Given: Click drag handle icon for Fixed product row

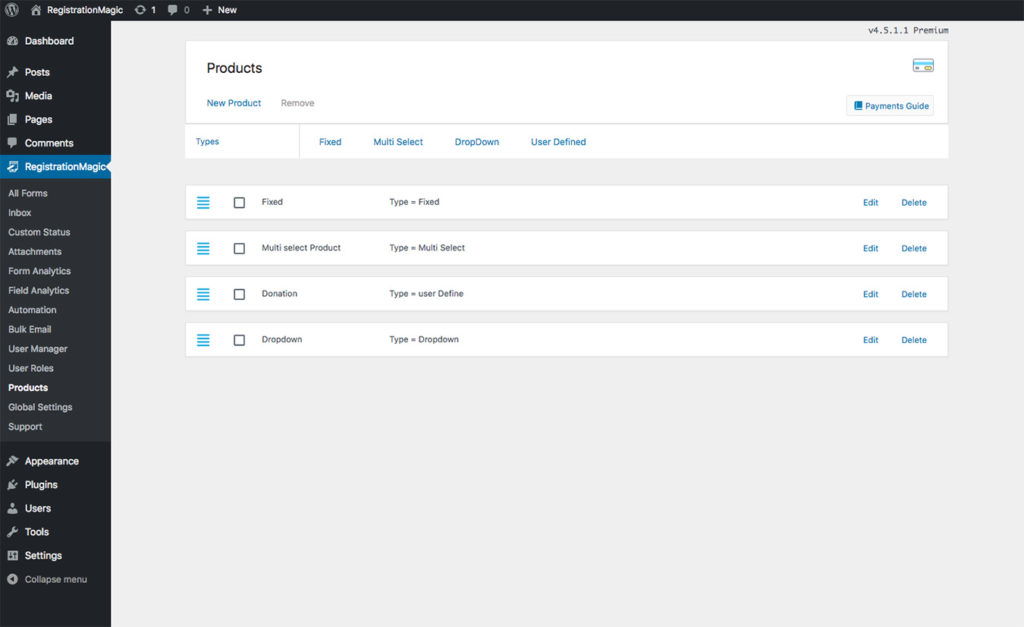Looking at the screenshot, I should click(x=203, y=202).
